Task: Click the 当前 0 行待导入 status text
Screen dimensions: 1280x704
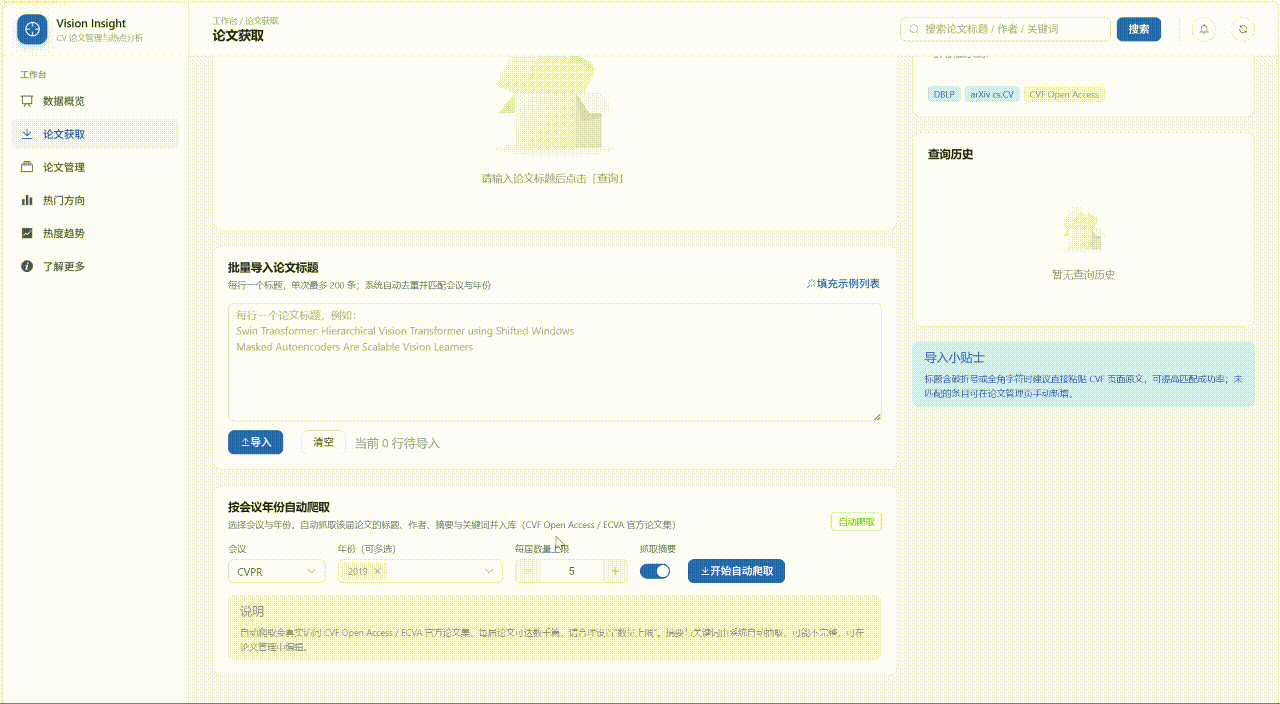Action: [397, 443]
